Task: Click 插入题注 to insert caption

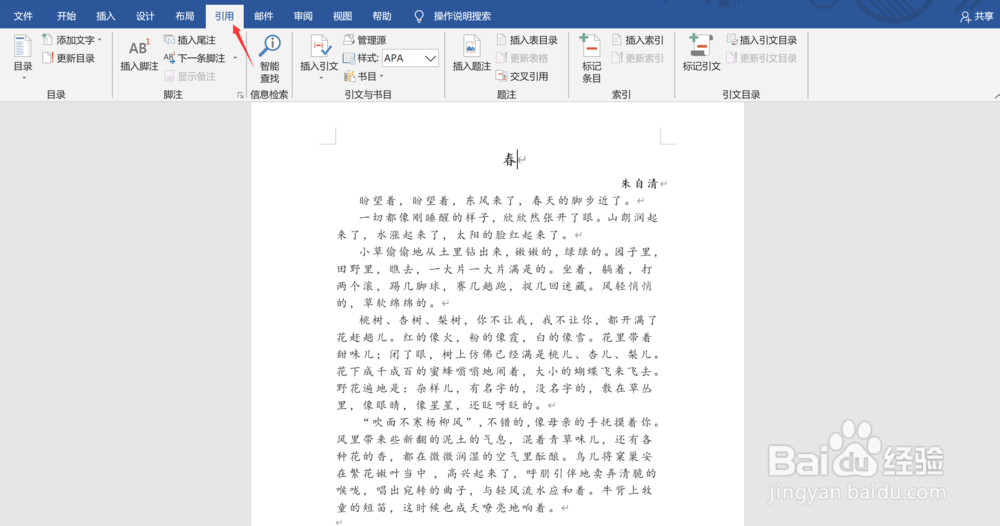Action: (471, 54)
